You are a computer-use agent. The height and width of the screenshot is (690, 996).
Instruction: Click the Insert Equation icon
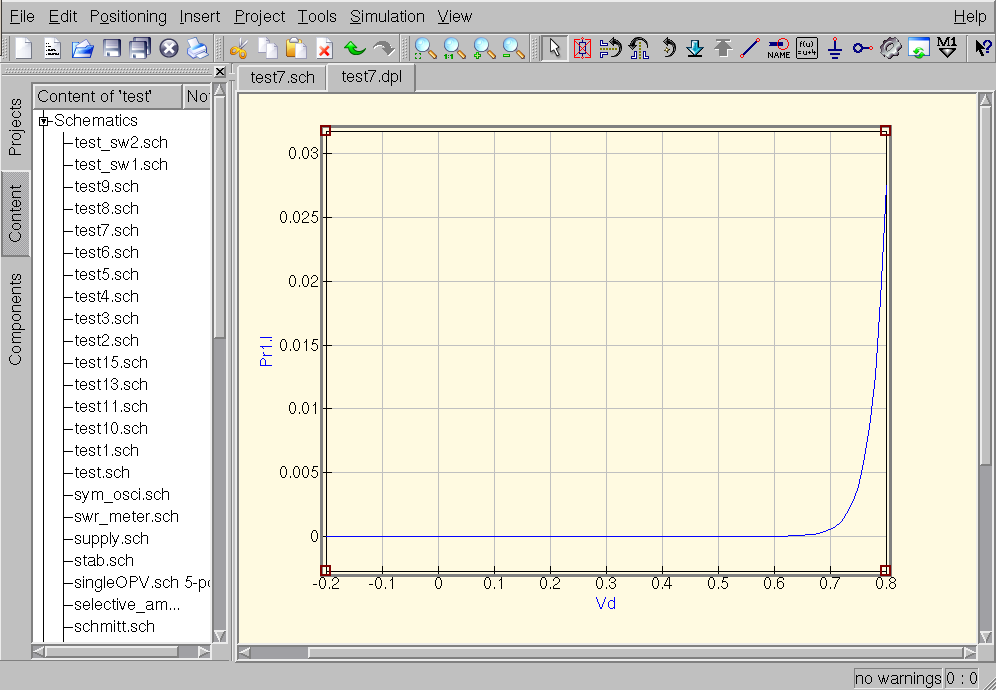[806, 48]
